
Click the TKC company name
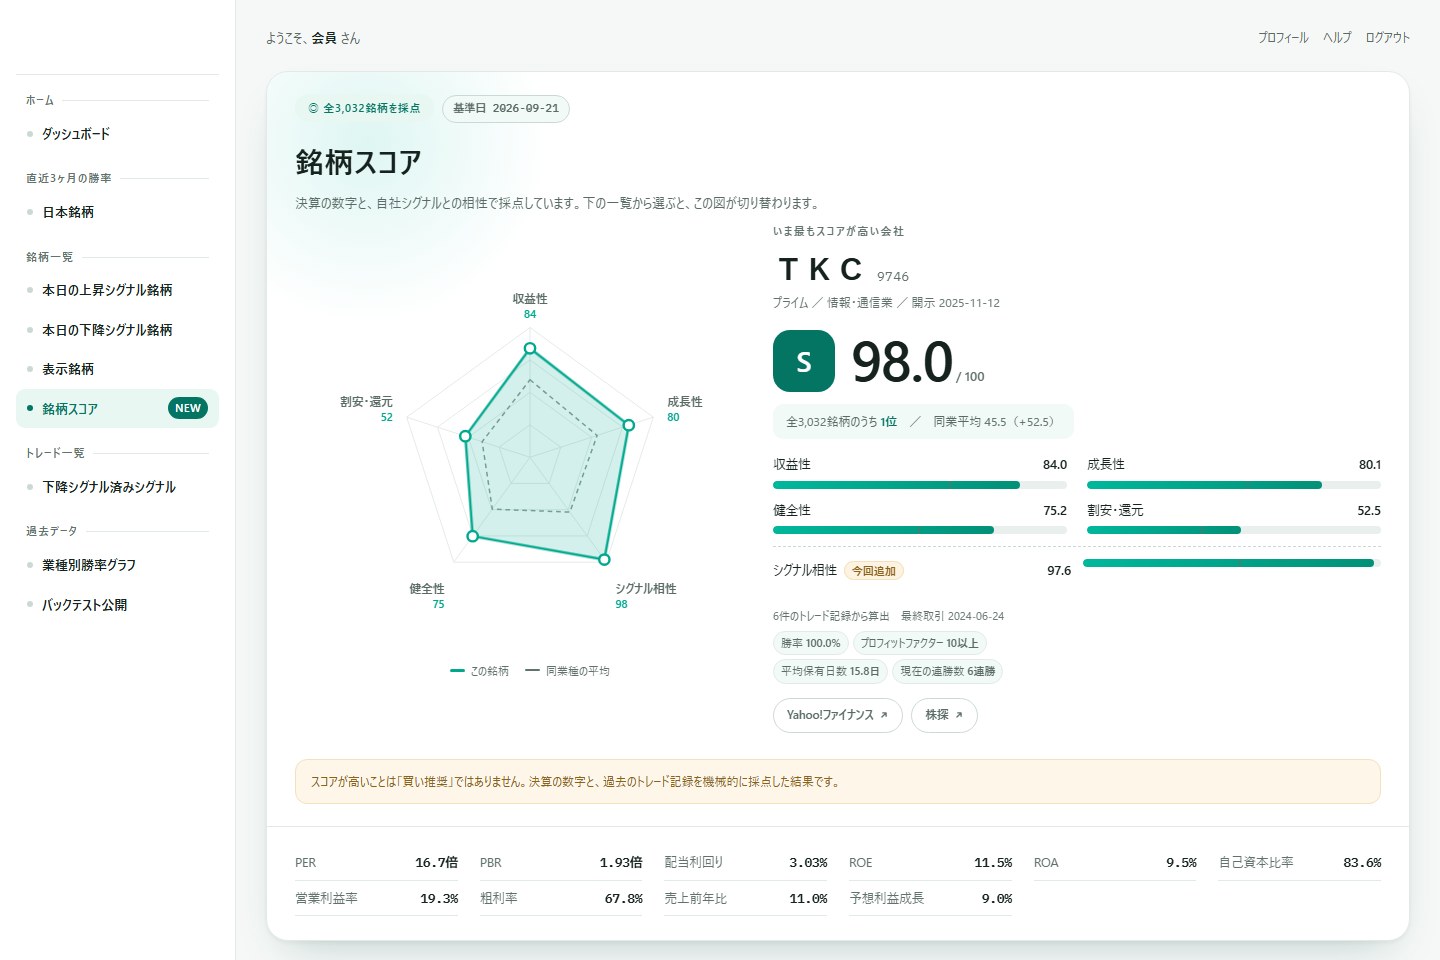[x=820, y=269]
